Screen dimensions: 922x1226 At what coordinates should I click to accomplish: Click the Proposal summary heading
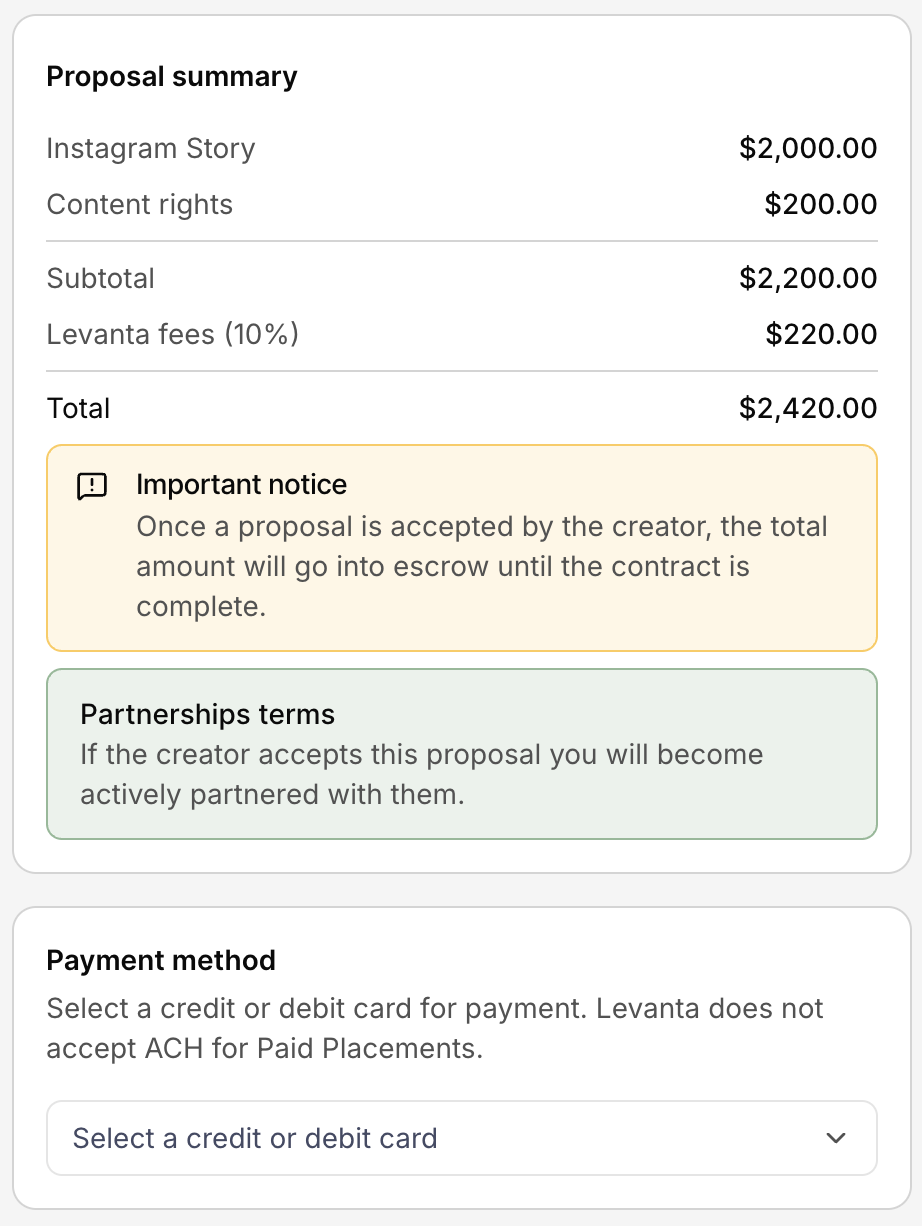172,77
